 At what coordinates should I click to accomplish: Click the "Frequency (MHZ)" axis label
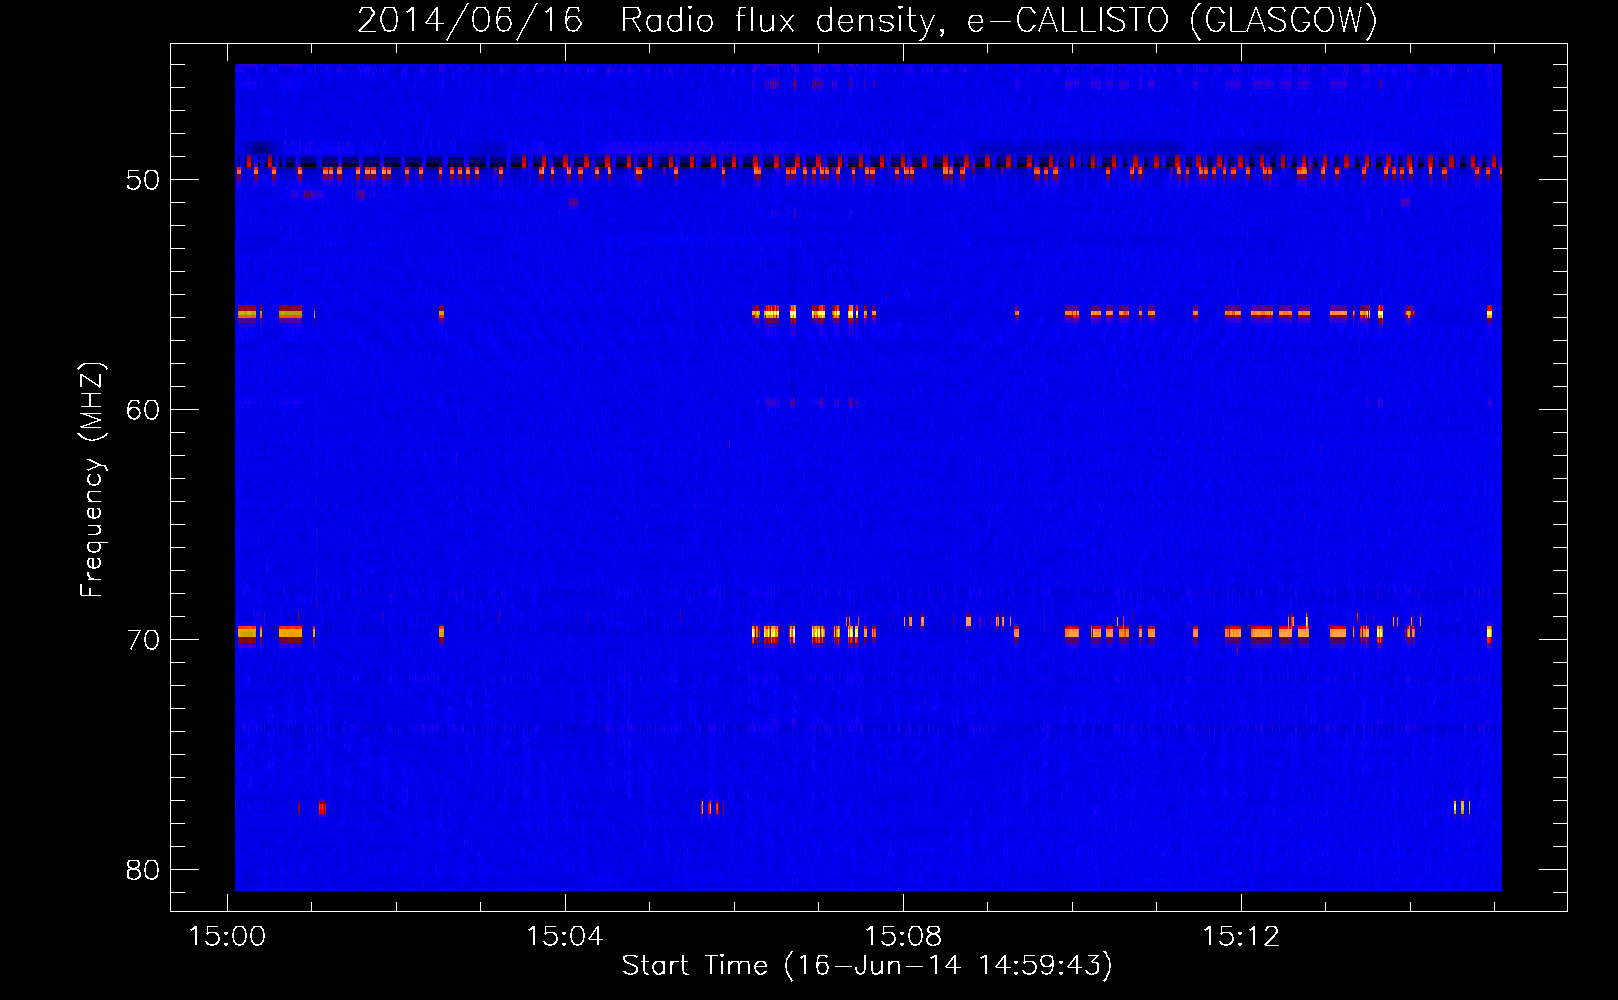click(91, 480)
